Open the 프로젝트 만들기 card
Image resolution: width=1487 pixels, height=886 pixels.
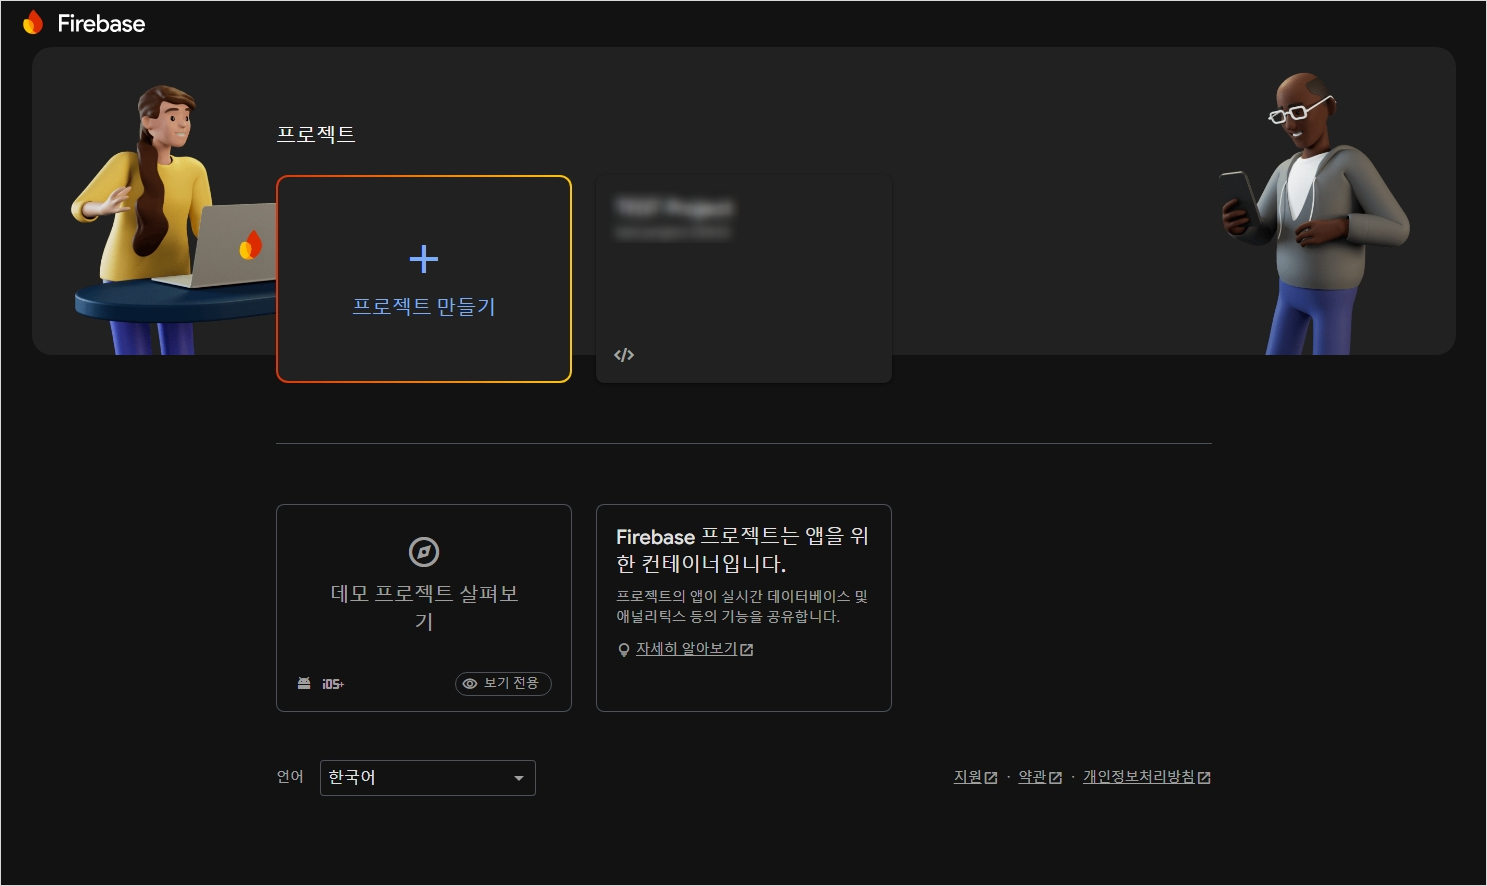424,279
